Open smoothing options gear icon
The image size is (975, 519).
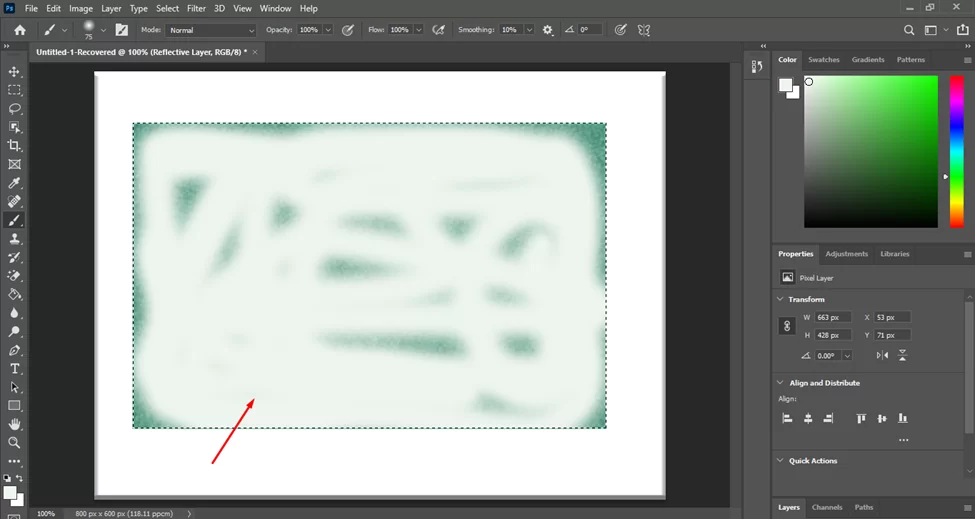pos(547,30)
